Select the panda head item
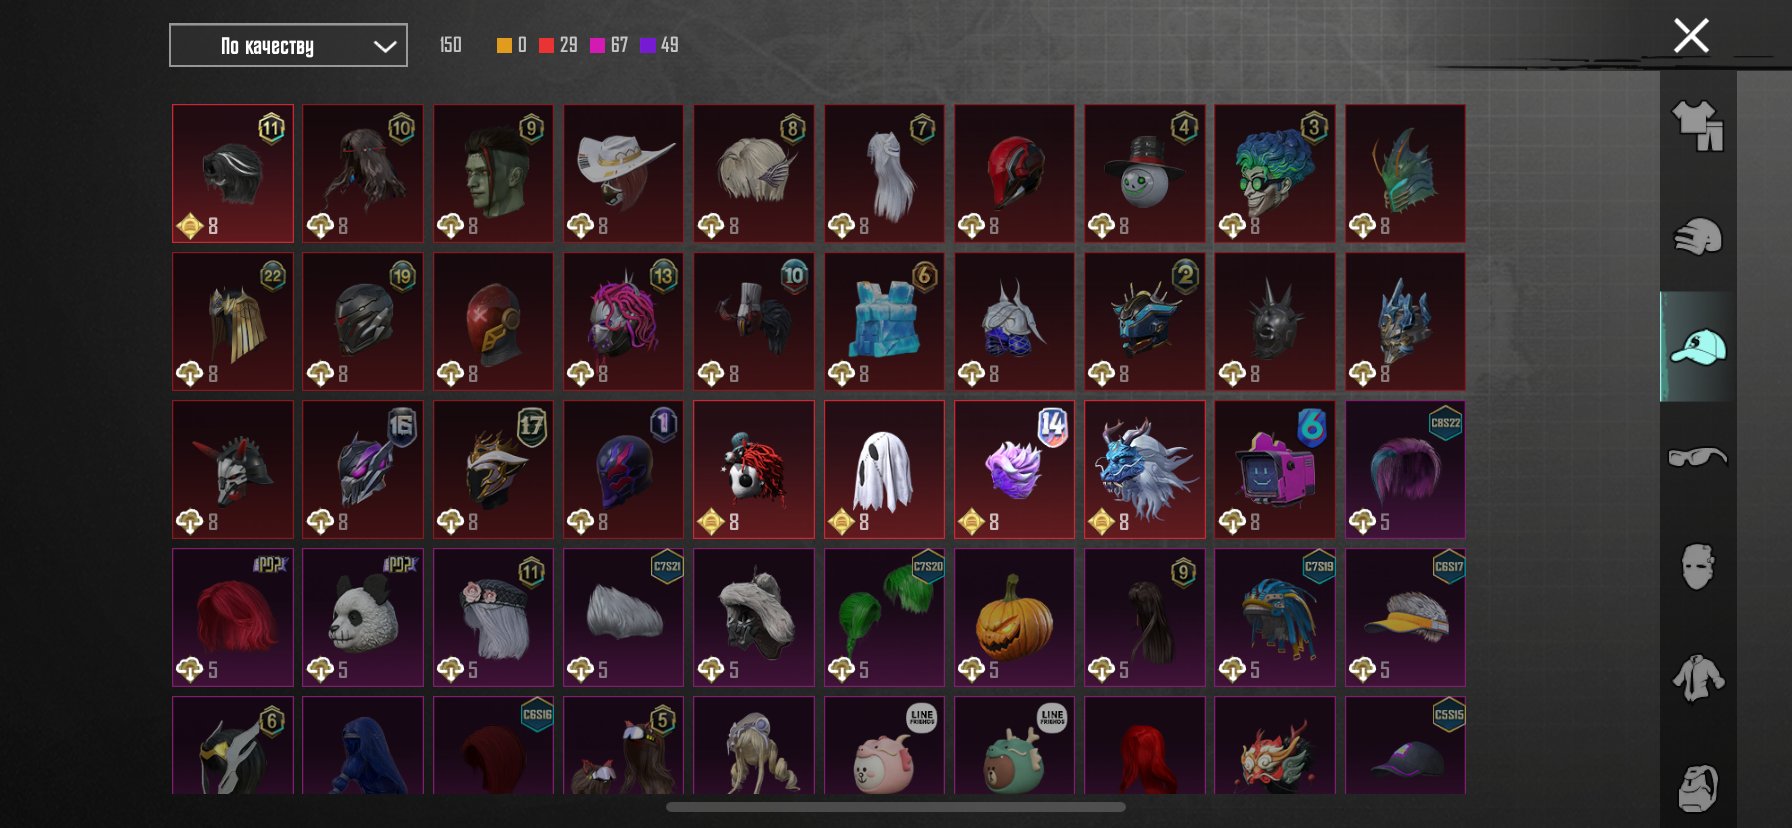The width and height of the screenshot is (1792, 828). click(x=363, y=618)
